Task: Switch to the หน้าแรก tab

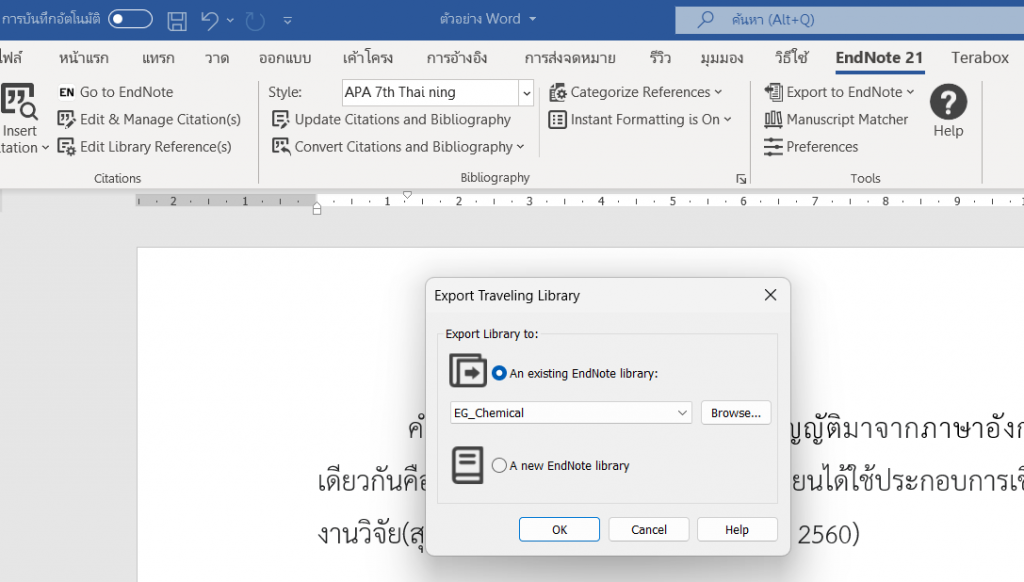Action: point(84,58)
